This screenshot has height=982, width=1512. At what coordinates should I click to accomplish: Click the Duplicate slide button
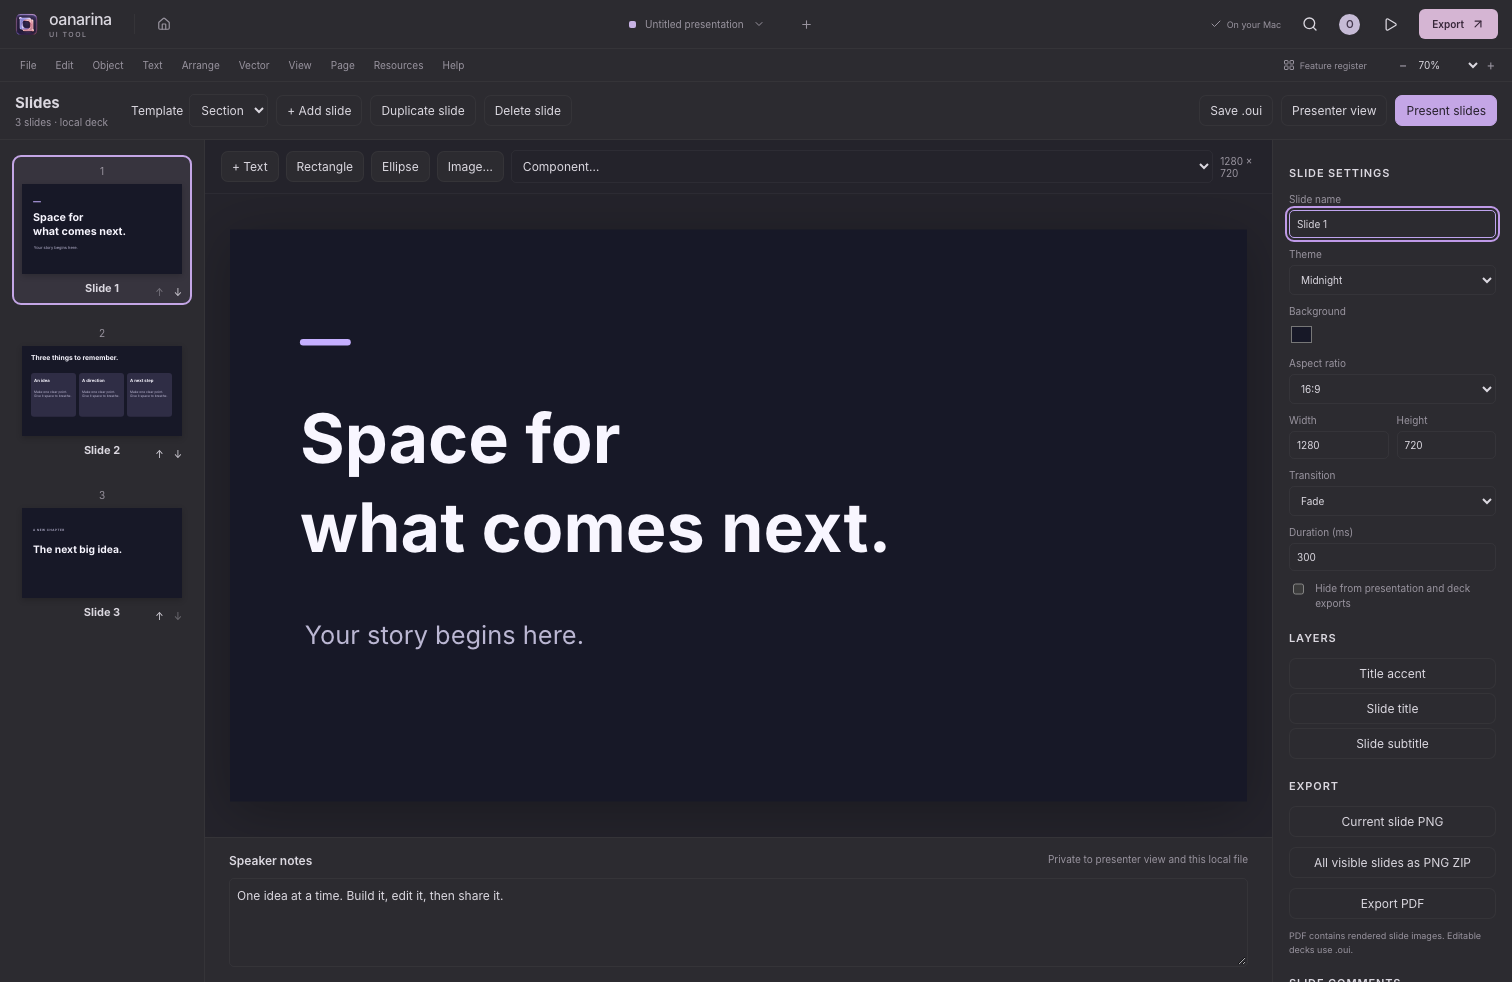423,111
